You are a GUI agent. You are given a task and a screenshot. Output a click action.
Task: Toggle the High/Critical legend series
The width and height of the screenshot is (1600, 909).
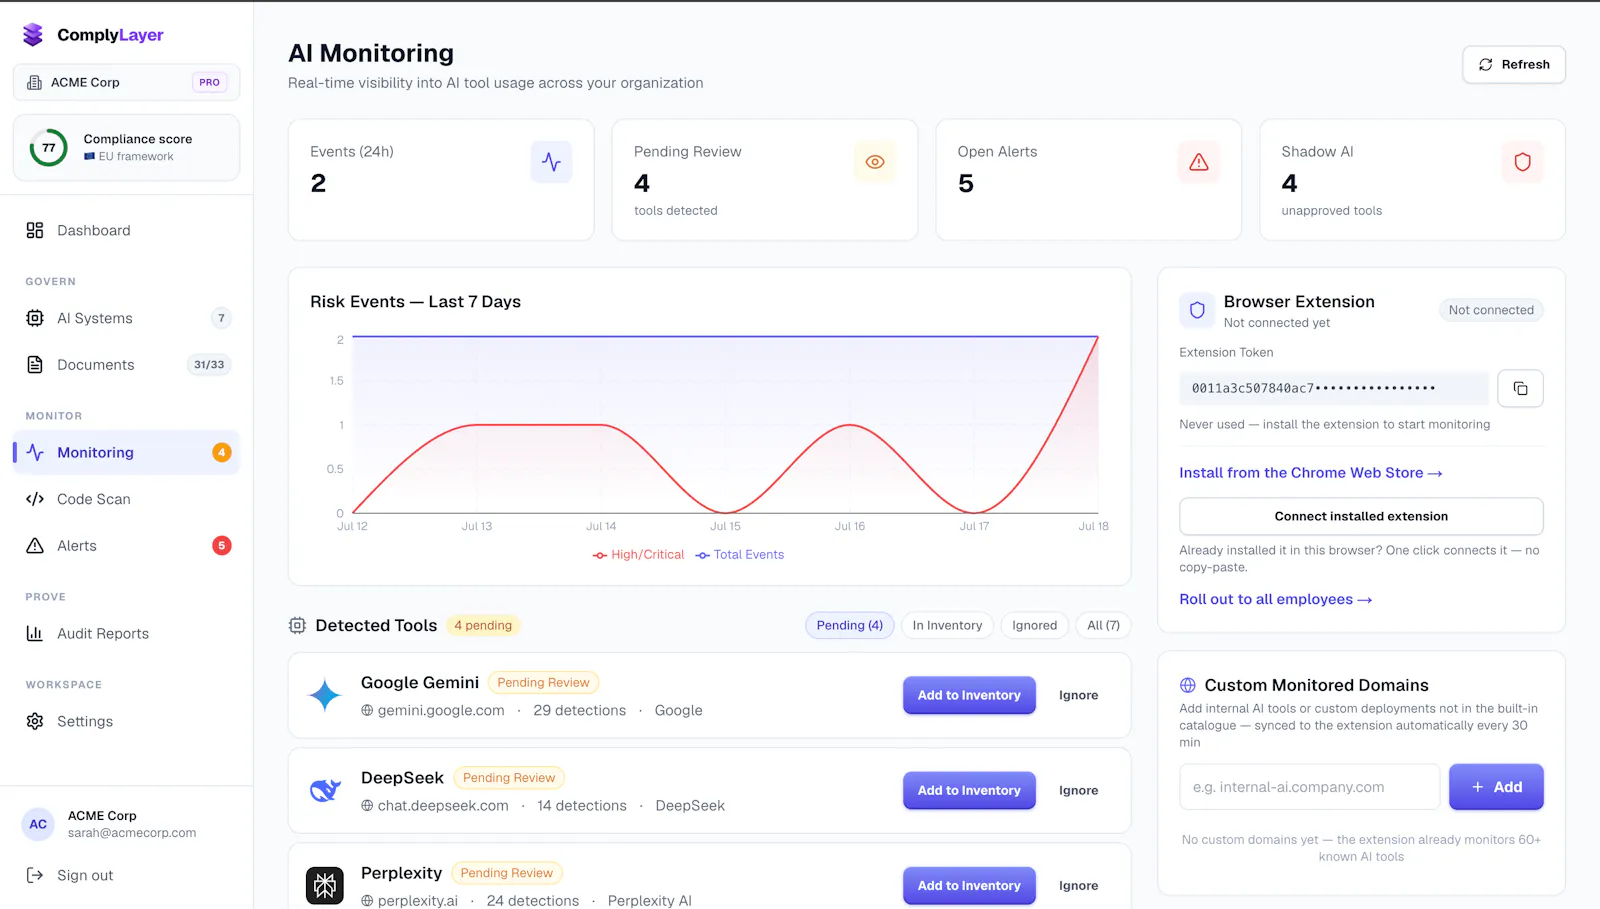(x=638, y=555)
